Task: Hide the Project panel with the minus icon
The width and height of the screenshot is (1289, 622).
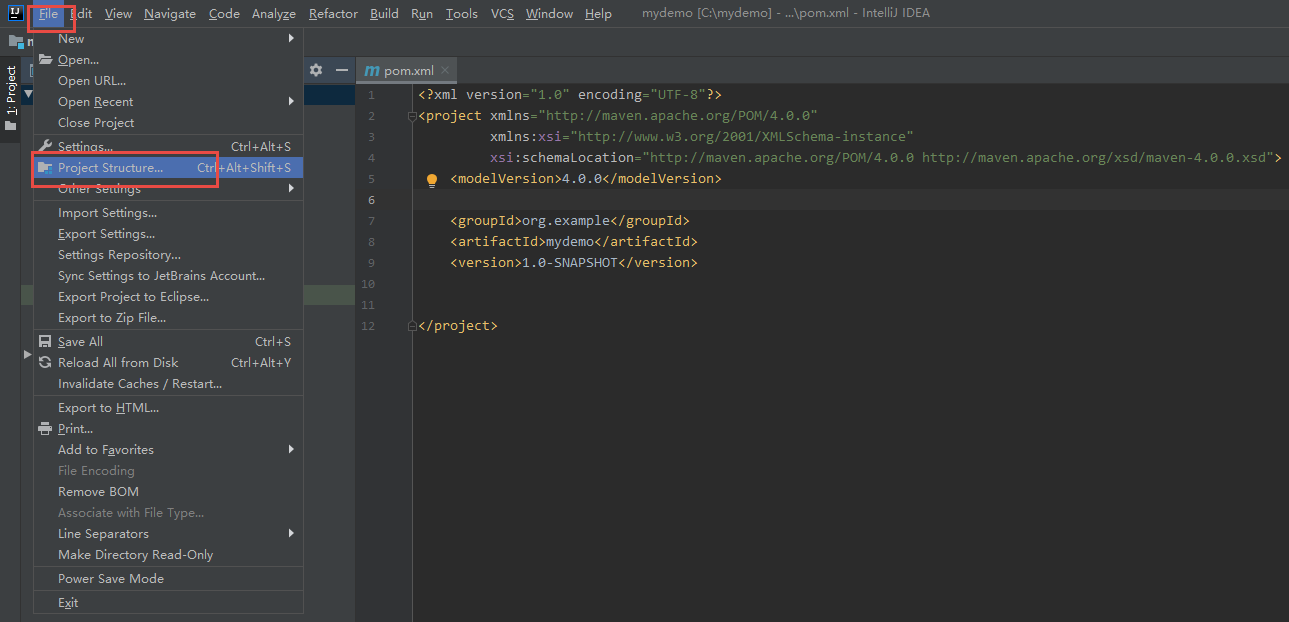Action: 341,70
